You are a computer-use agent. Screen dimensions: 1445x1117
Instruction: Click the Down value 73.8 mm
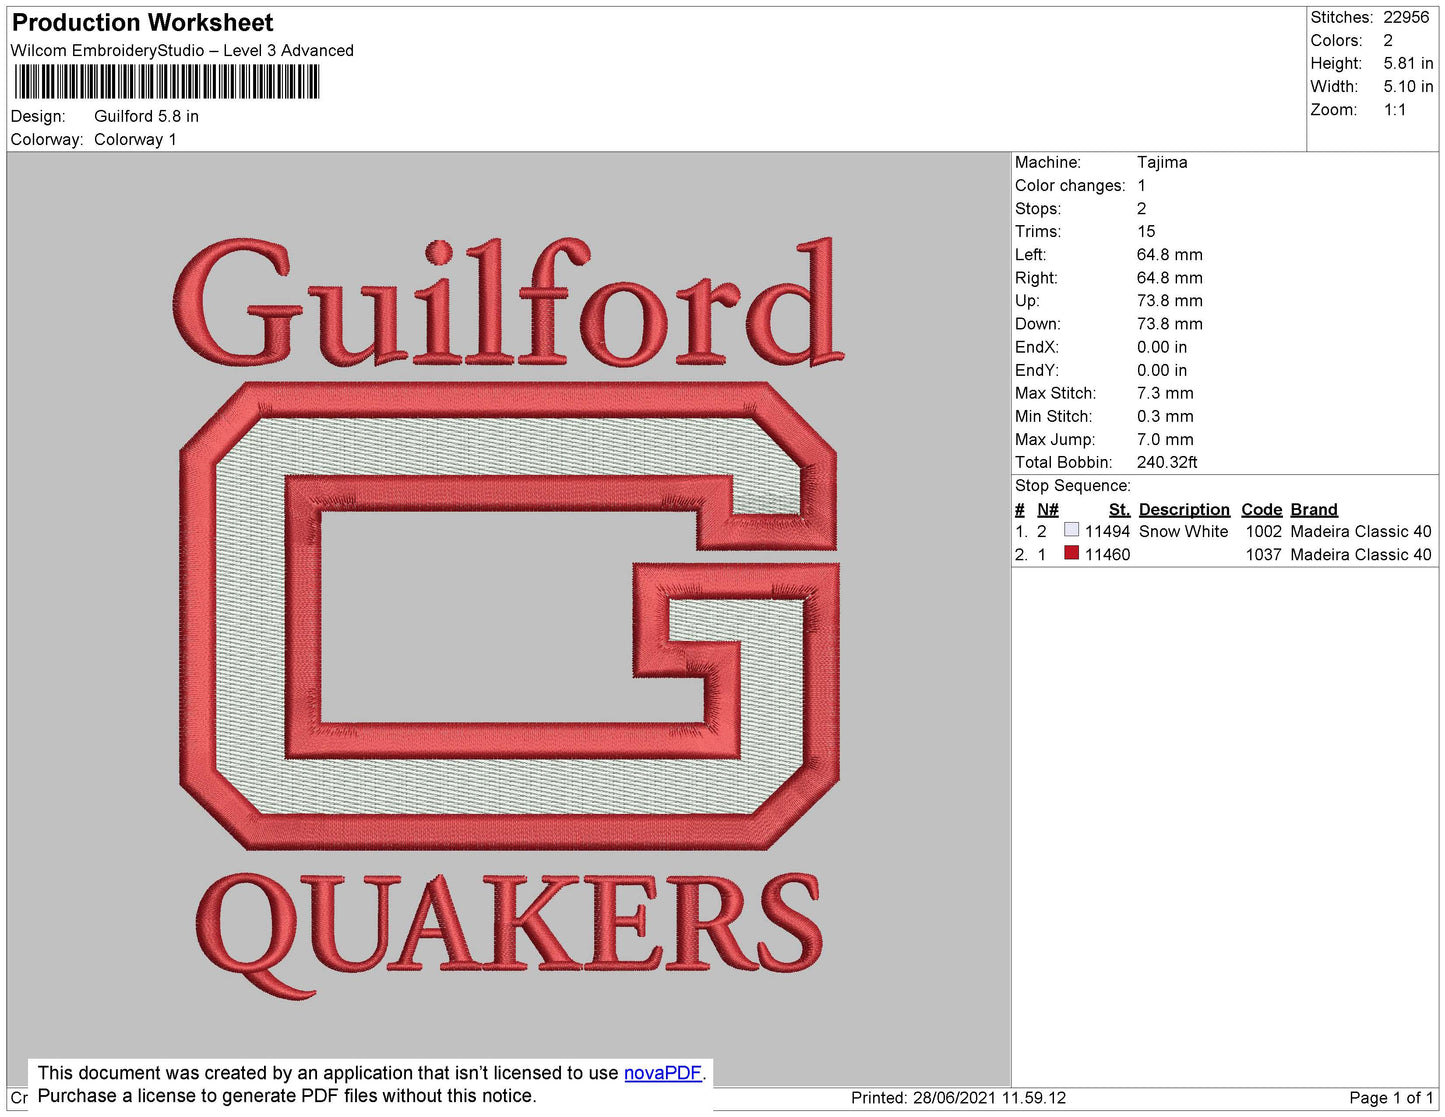coord(1170,324)
